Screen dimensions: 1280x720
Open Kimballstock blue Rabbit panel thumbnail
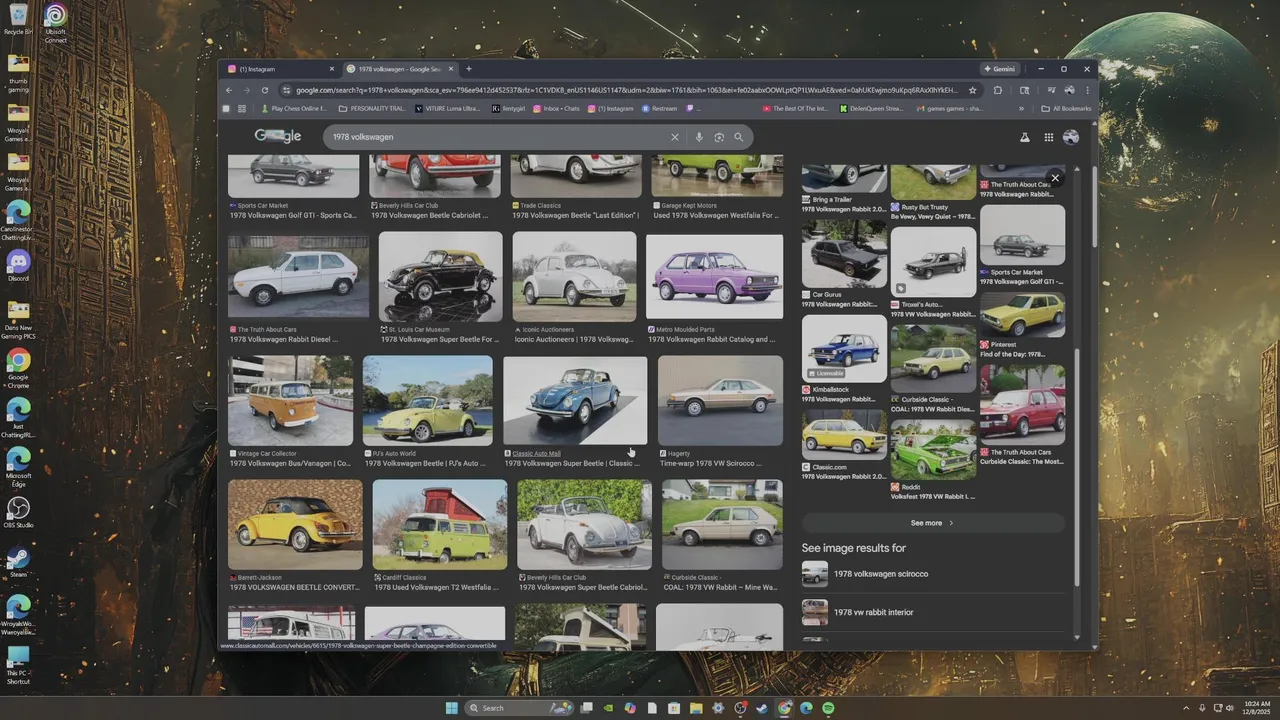tap(844, 348)
